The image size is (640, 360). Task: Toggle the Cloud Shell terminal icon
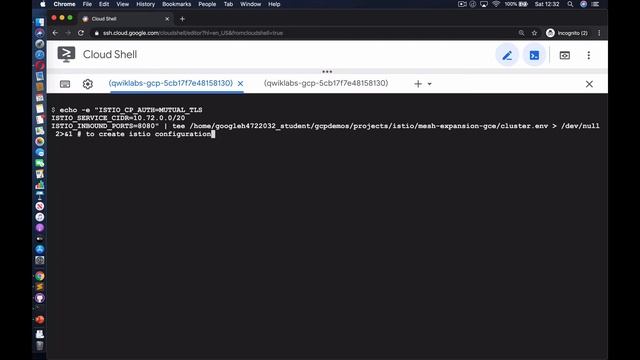(534, 55)
